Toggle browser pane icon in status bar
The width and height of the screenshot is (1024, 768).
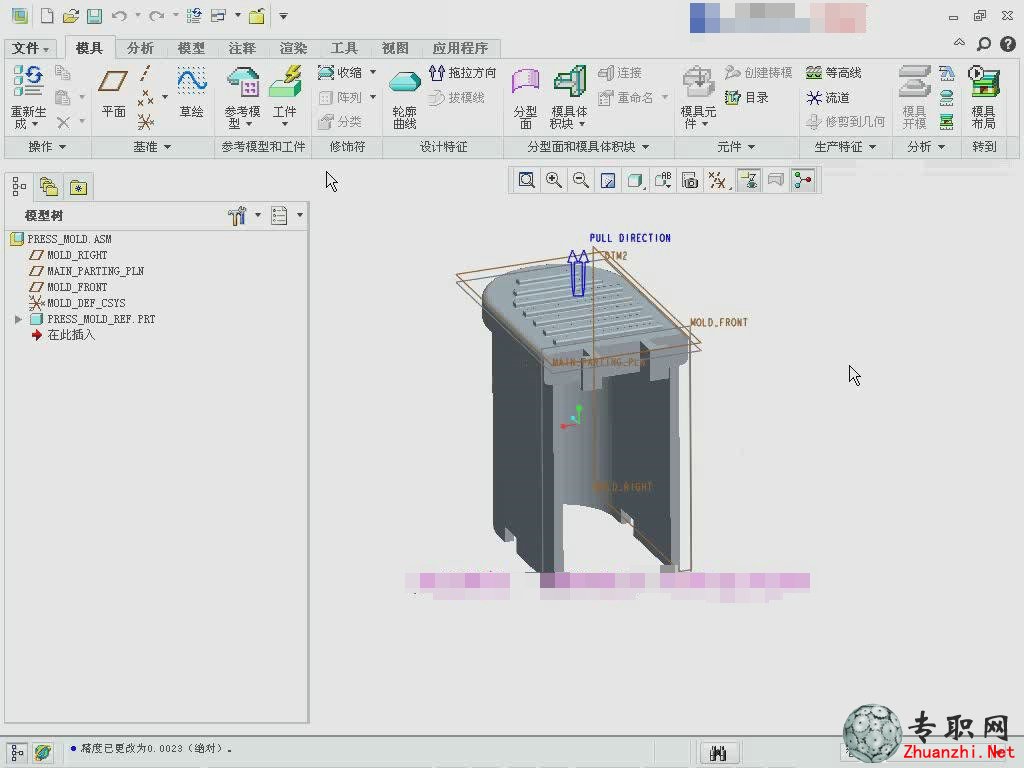tap(43, 753)
